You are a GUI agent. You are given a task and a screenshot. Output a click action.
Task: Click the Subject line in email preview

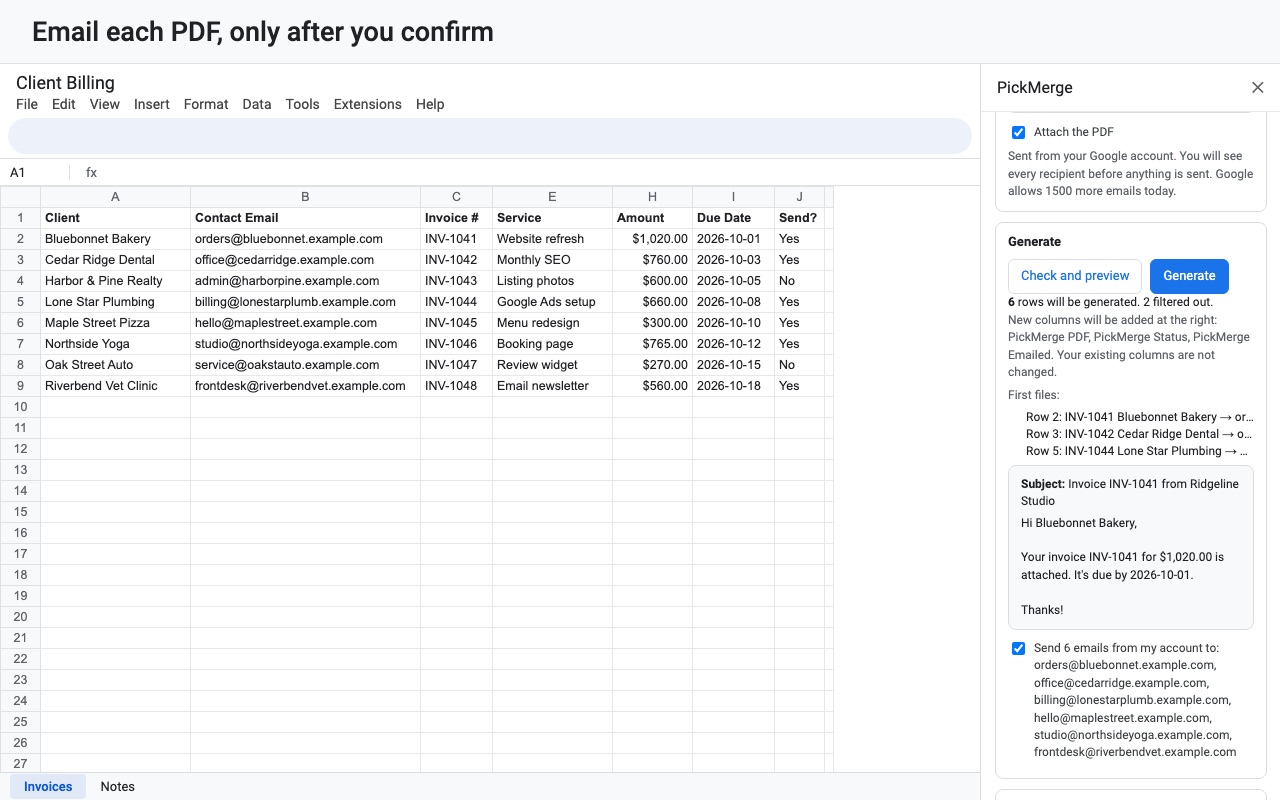click(x=1130, y=492)
